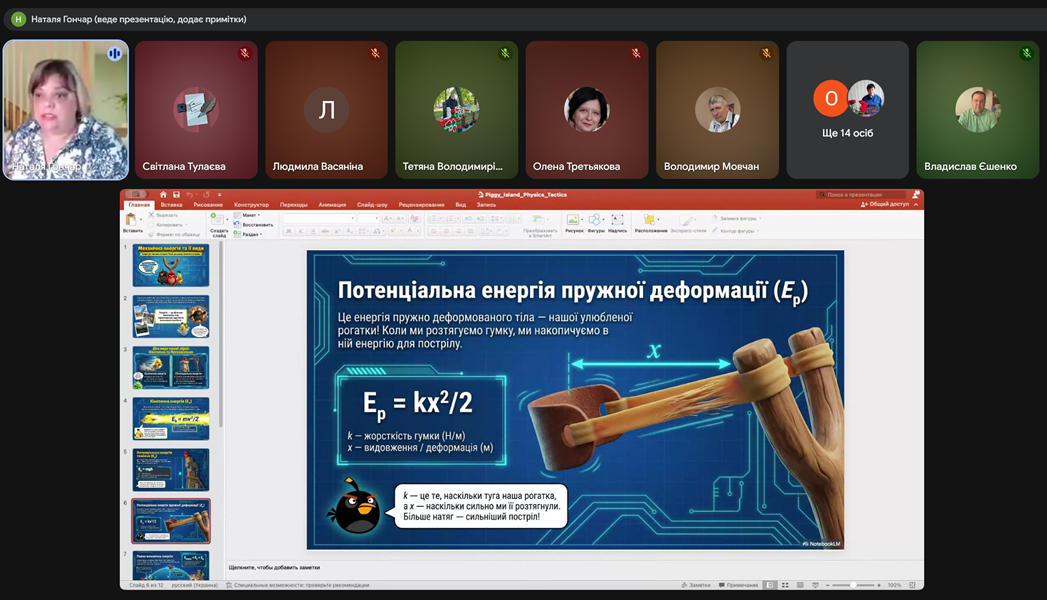The image size is (1047, 600).
Task: Click zoom out minus in status bar
Action: click(828, 585)
